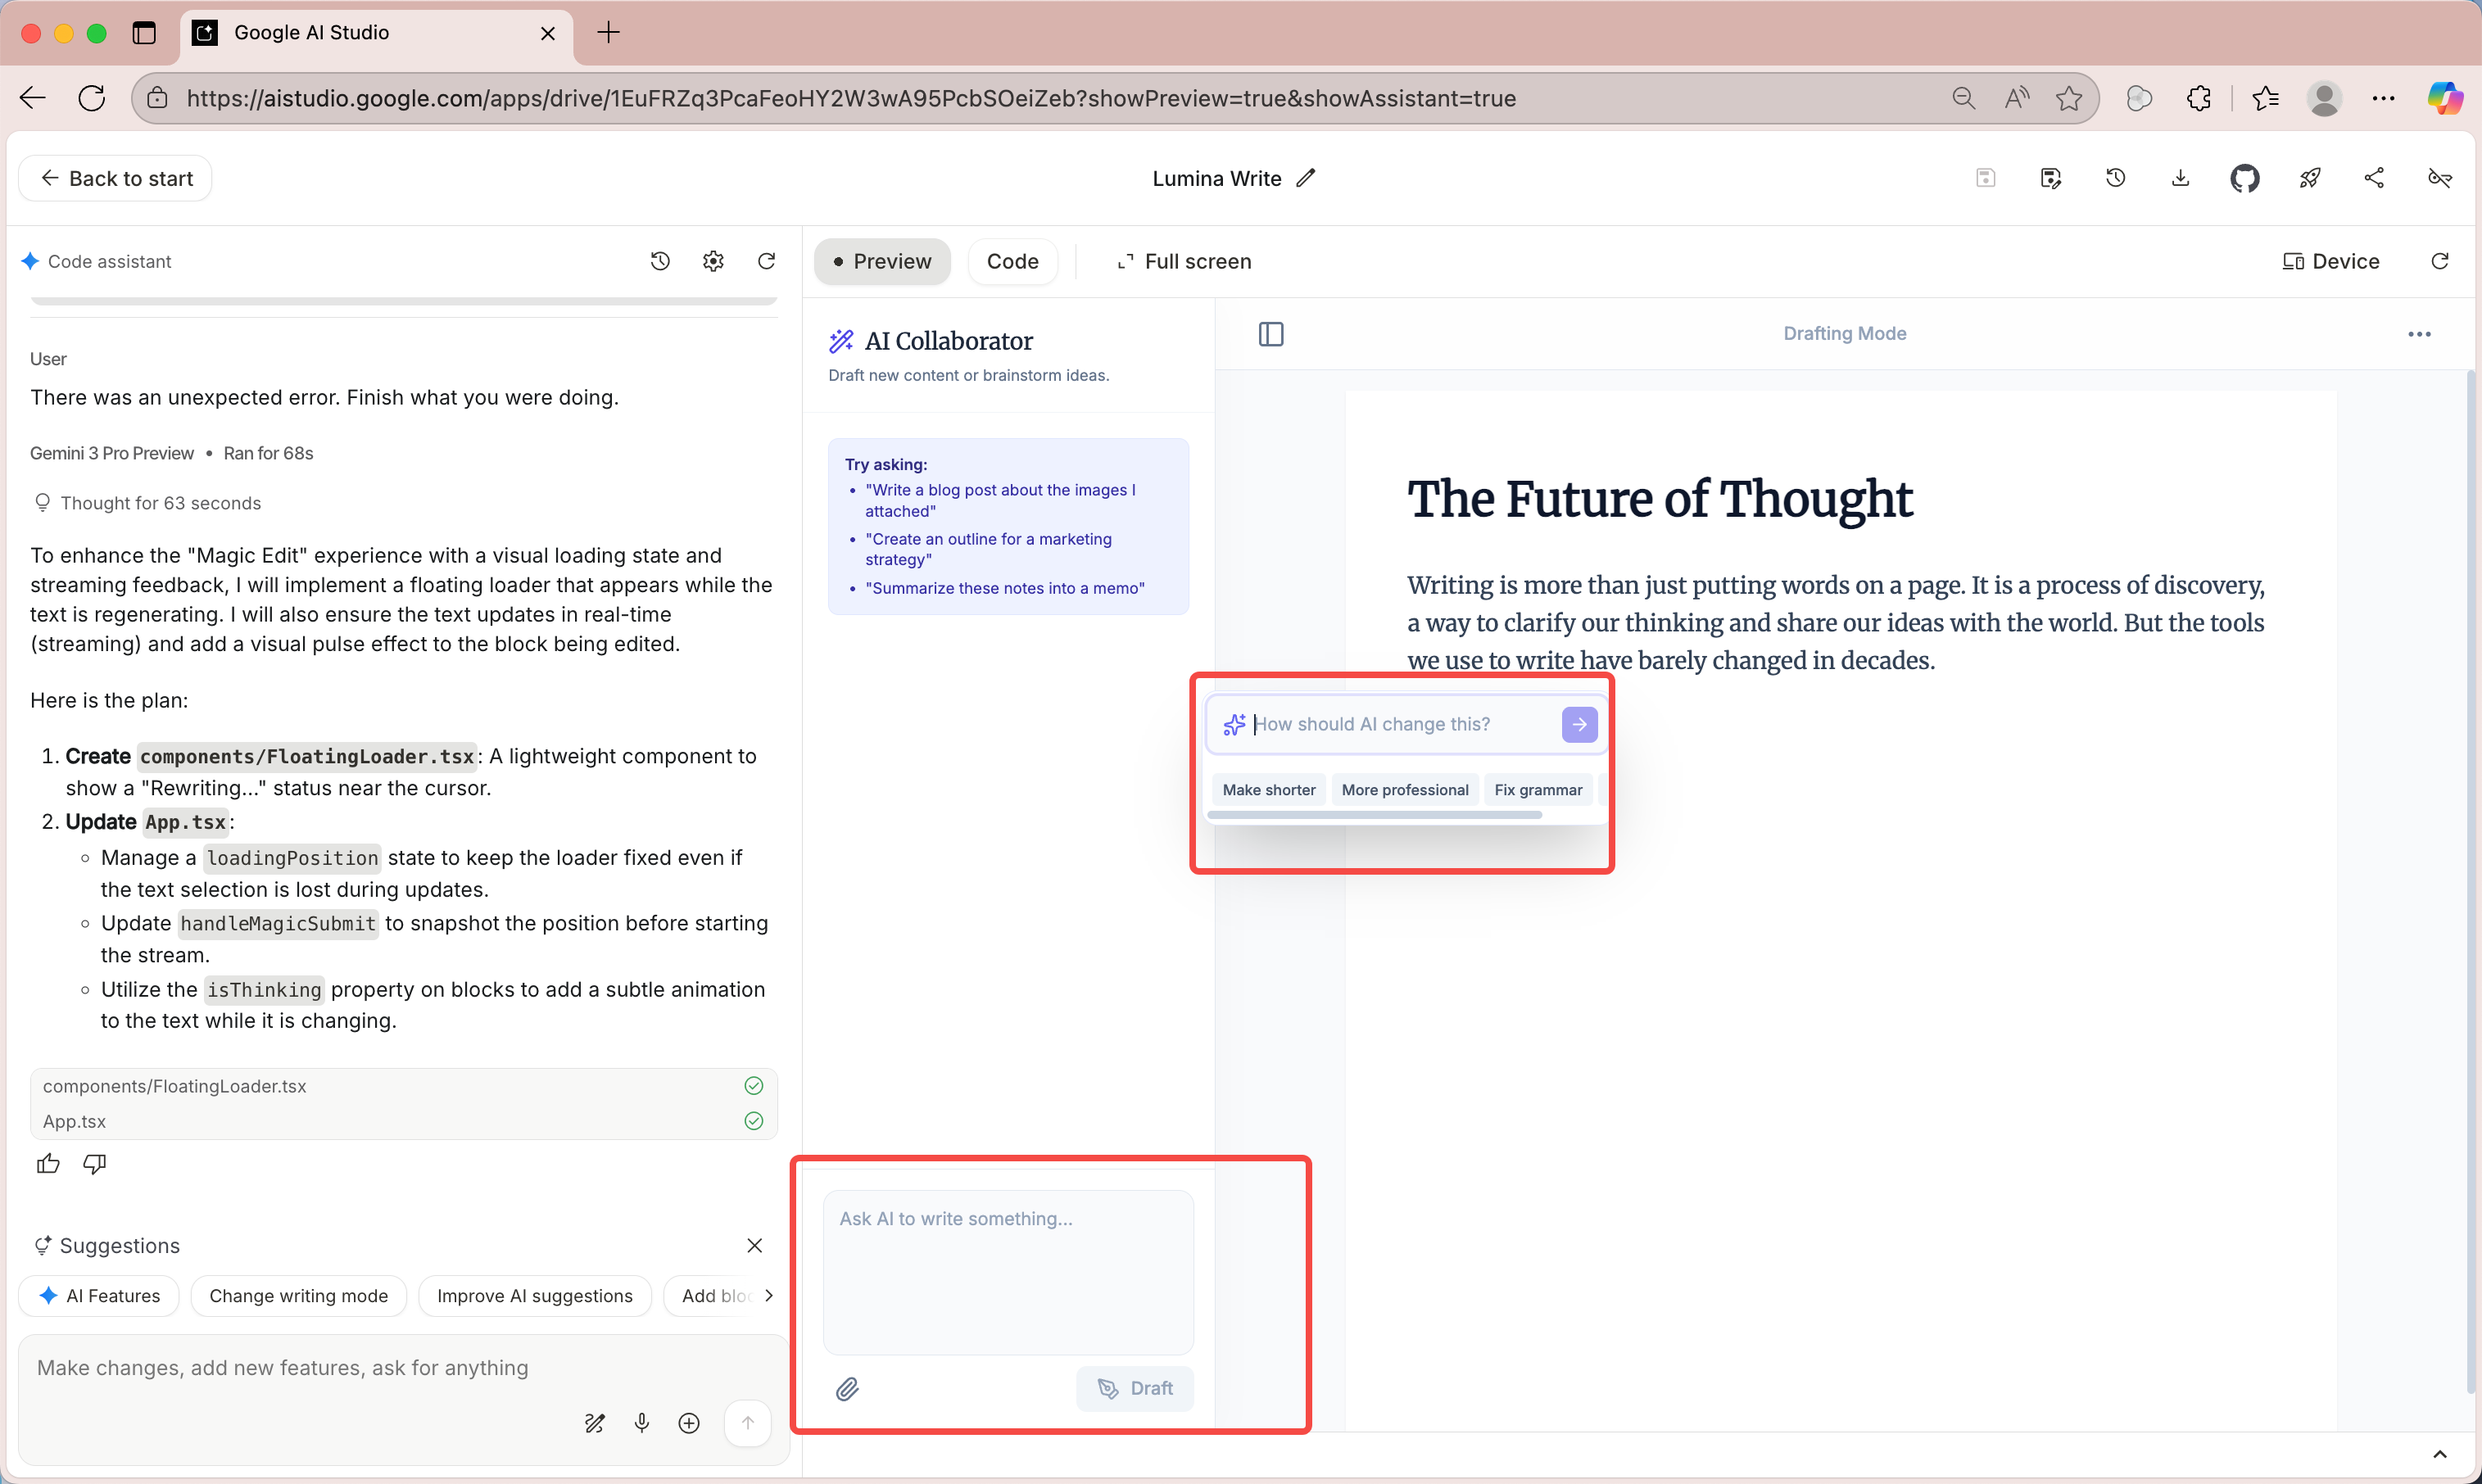Expand the Thought for 63 seconds section
Screen dimensions: 2482x1484
pyautogui.click(x=160, y=503)
